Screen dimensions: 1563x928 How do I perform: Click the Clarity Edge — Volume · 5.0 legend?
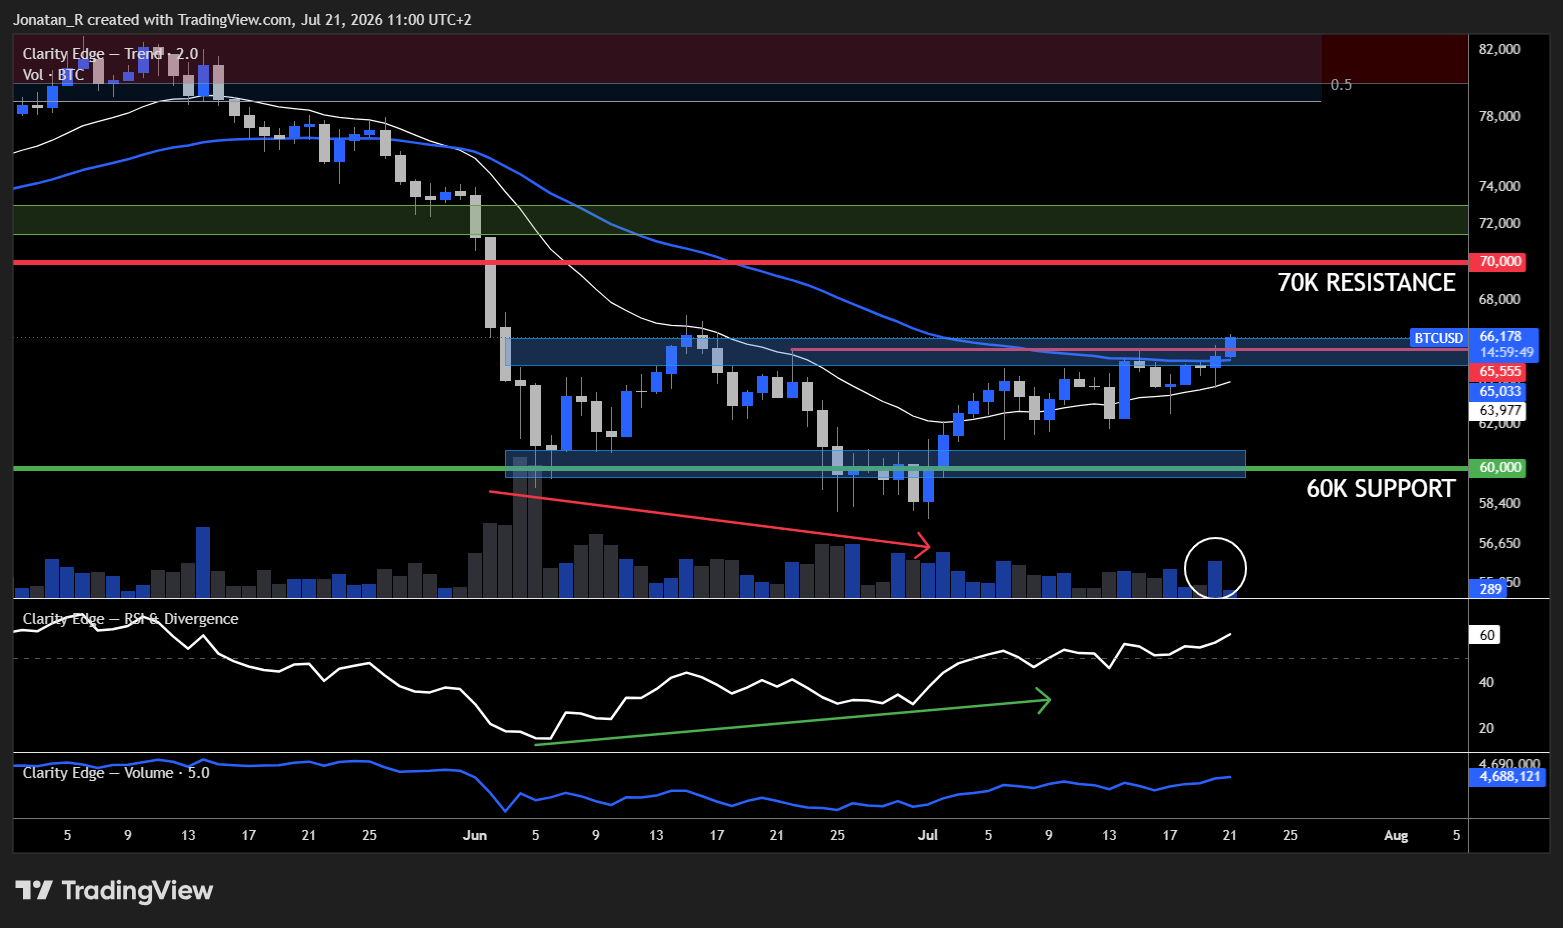pyautogui.click(x=116, y=773)
